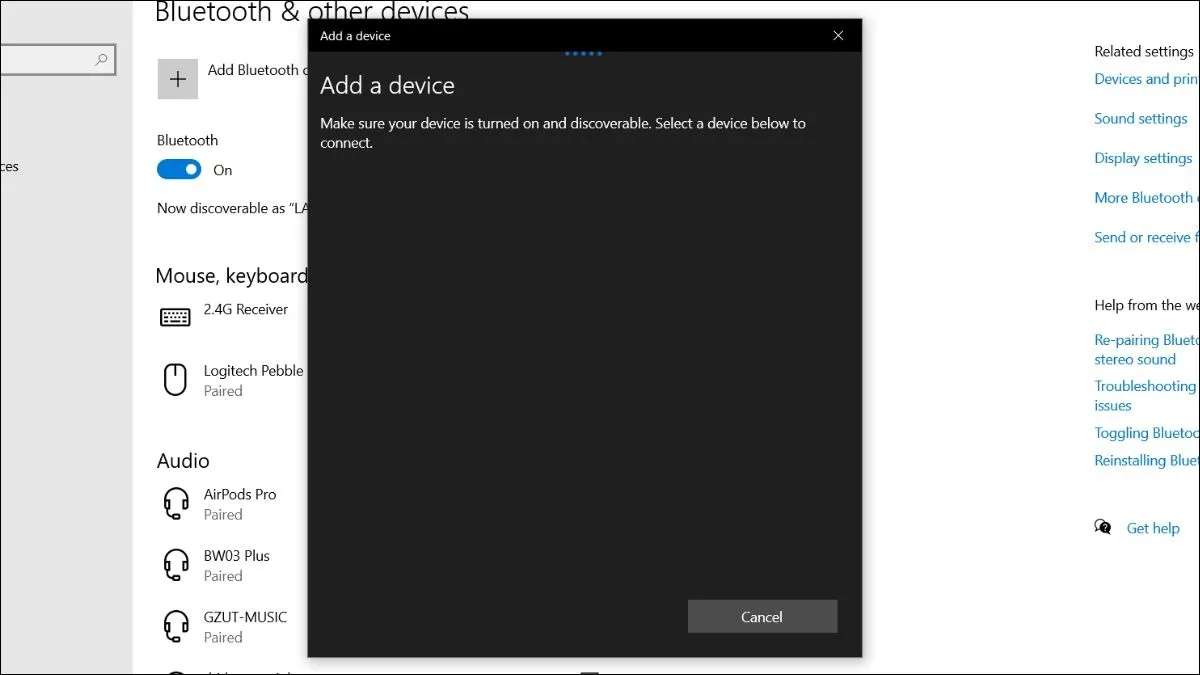1200x675 pixels.
Task: Open Sound settings link
Action: (1140, 118)
